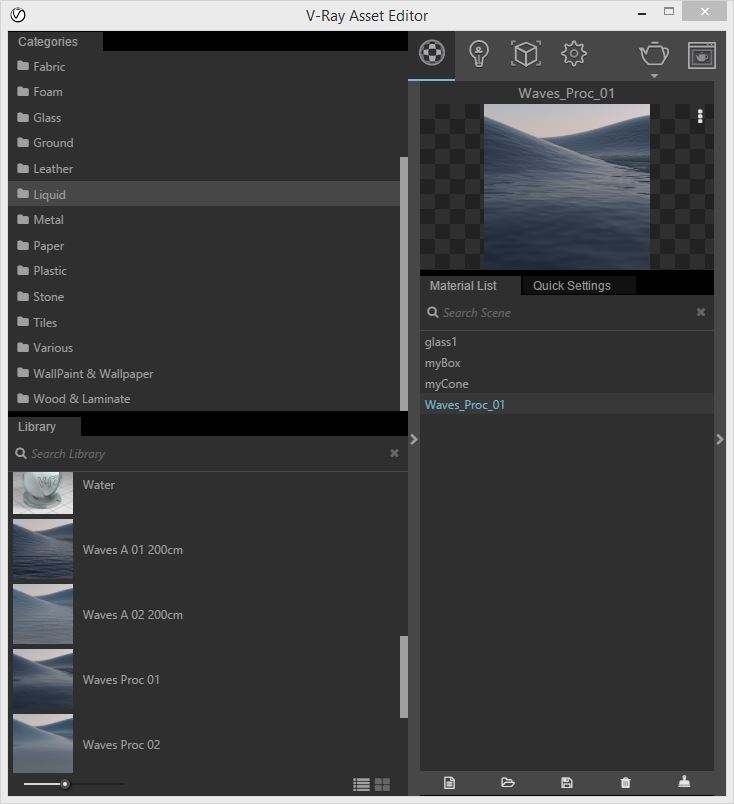Switch to the Material List tab
This screenshot has width=734, height=804.
(470, 286)
